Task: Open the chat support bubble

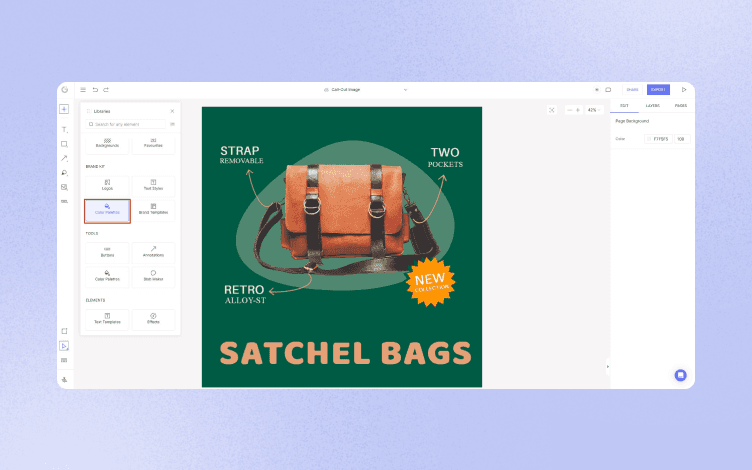Action: [x=680, y=375]
